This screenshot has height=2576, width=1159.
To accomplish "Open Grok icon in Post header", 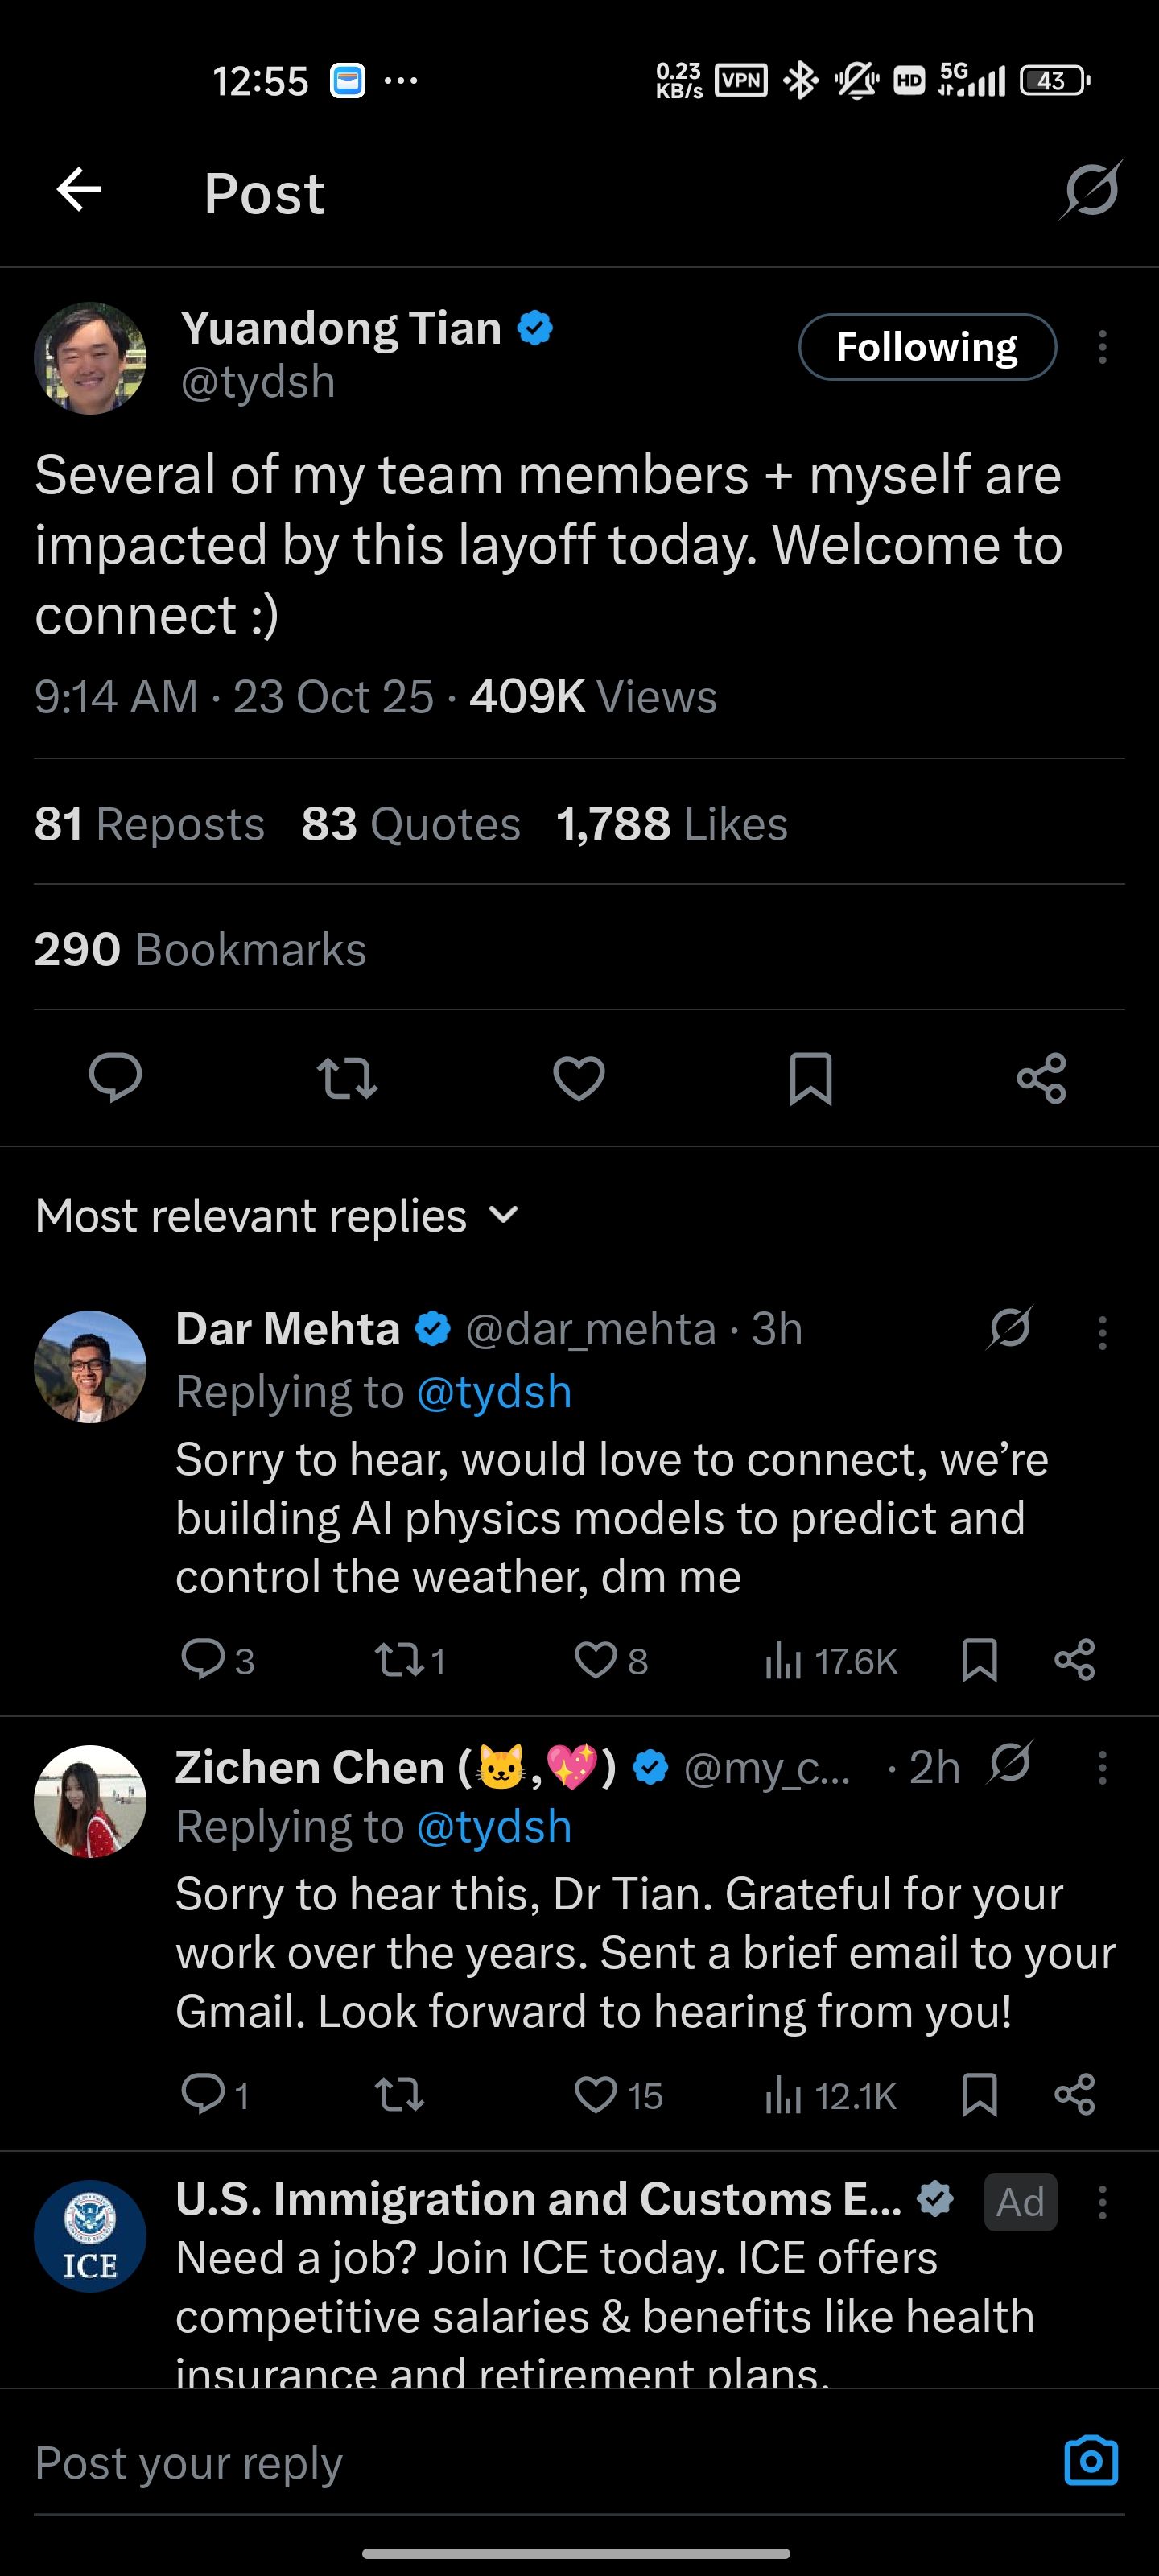I will tap(1090, 190).
